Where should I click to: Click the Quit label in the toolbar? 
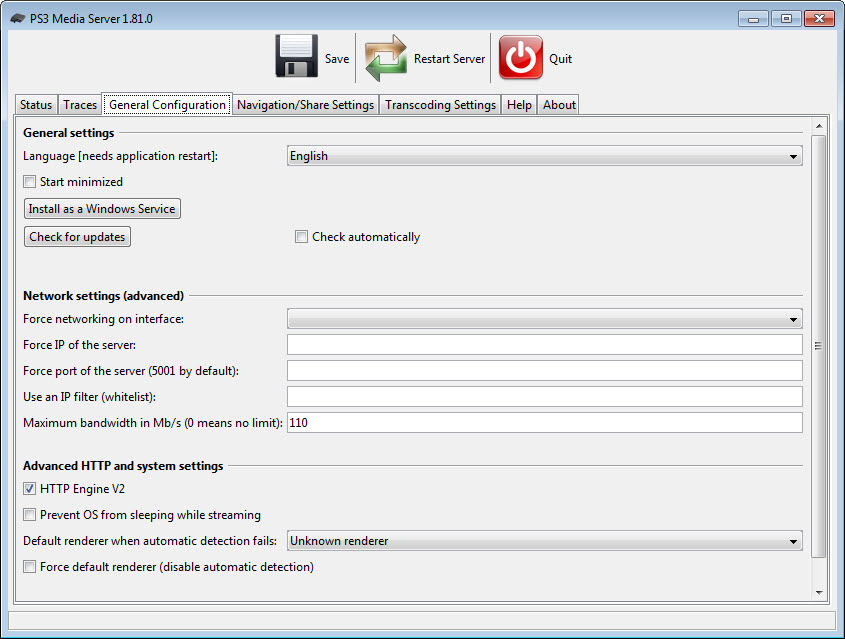[560, 59]
